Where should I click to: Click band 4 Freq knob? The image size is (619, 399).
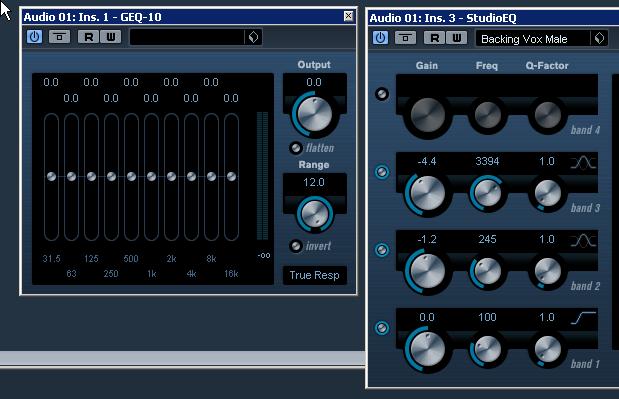(488, 115)
